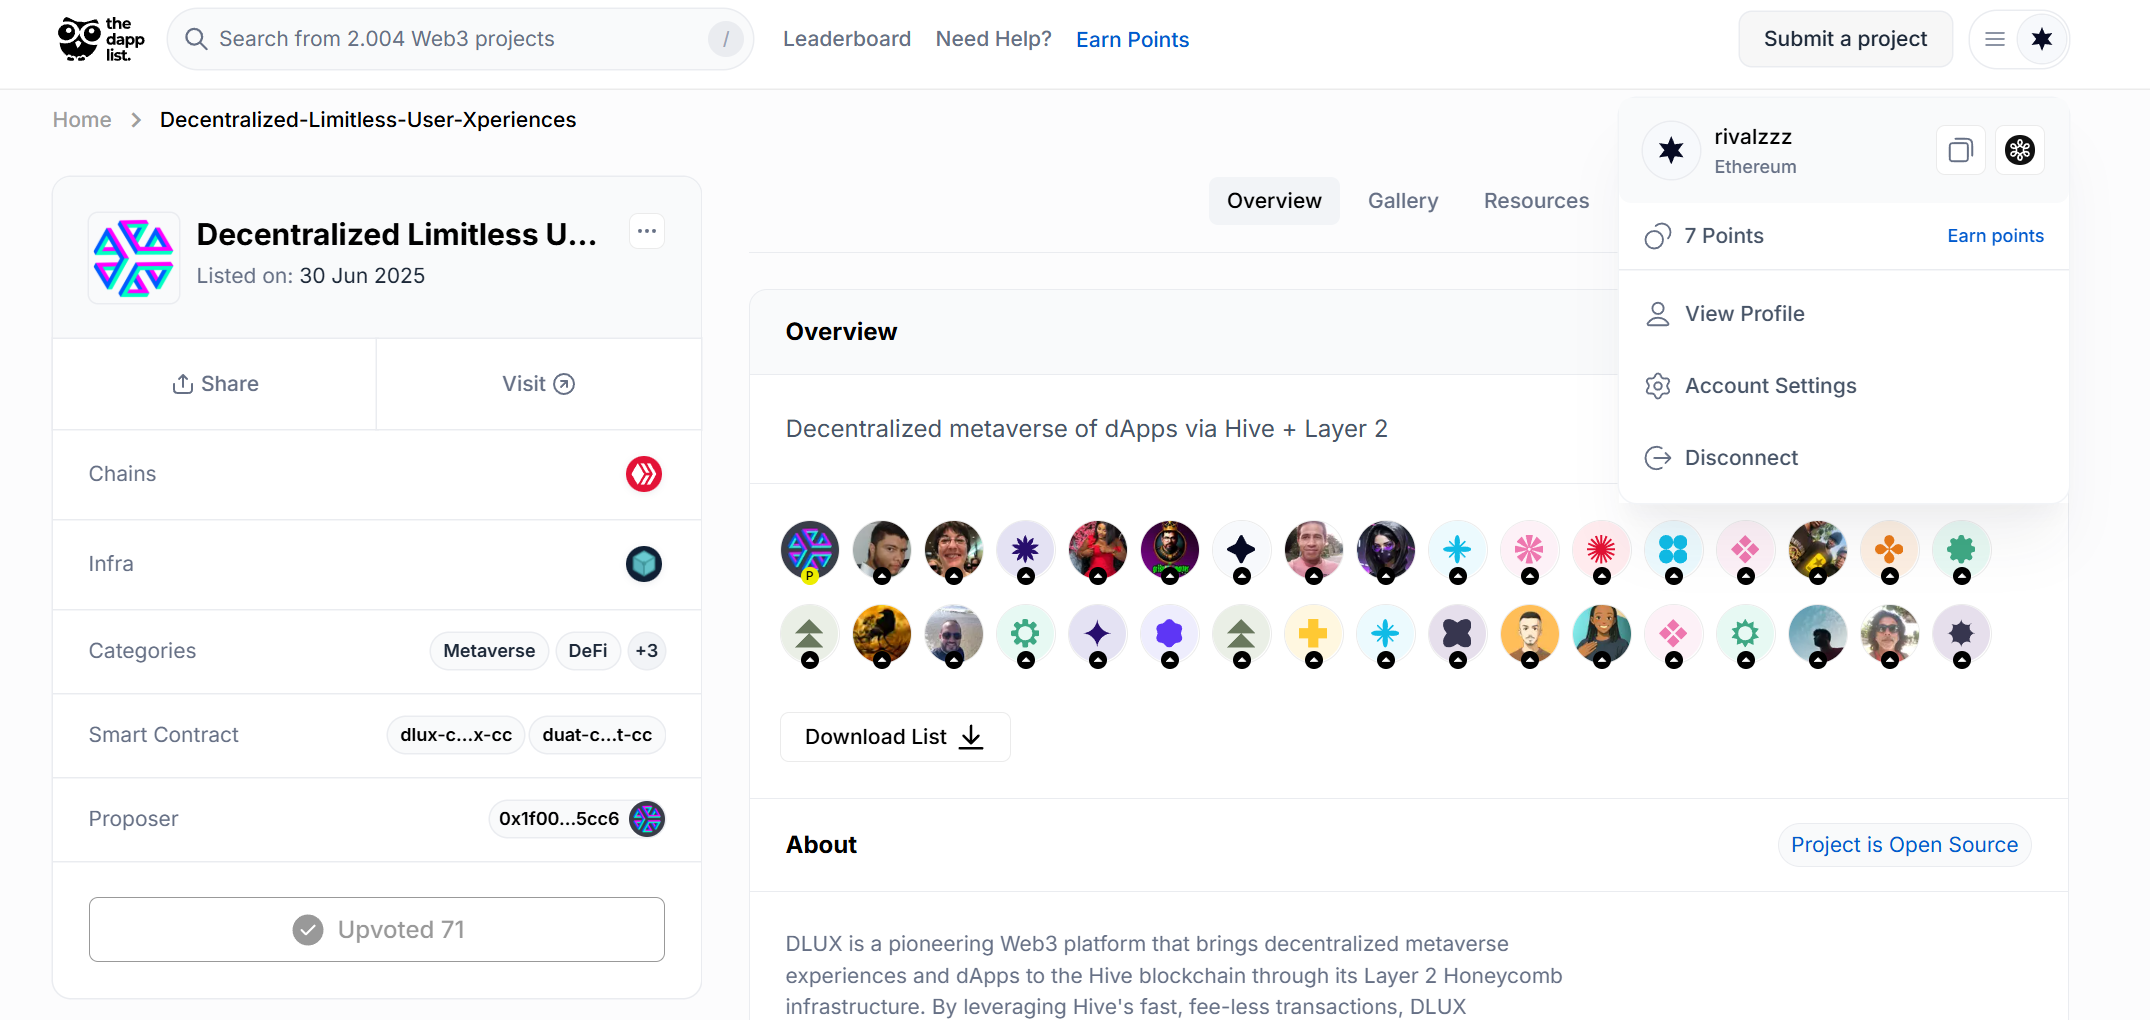Expand the +3 categories chip
This screenshot has height=1020, width=2150.
pos(647,651)
